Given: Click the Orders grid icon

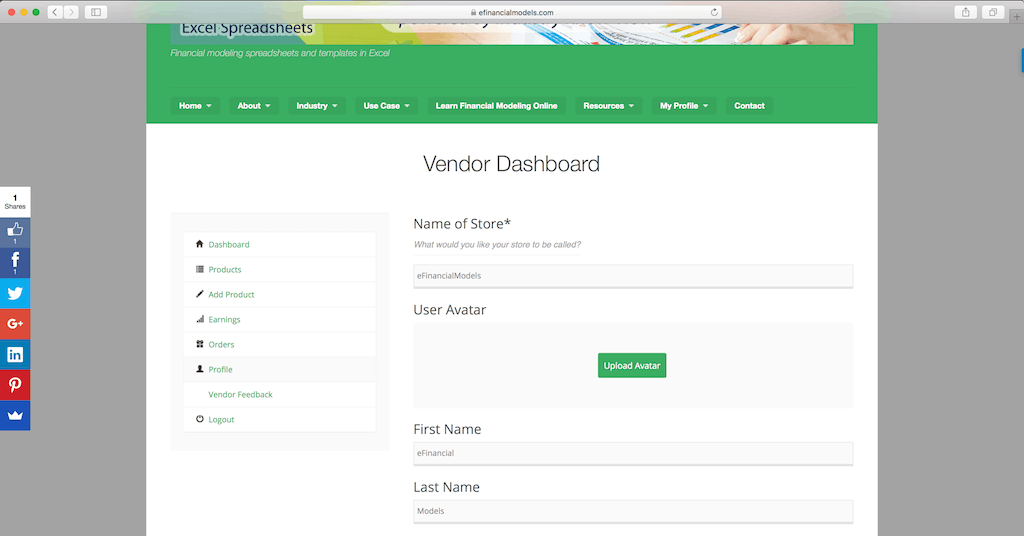Looking at the screenshot, I should [x=200, y=344].
